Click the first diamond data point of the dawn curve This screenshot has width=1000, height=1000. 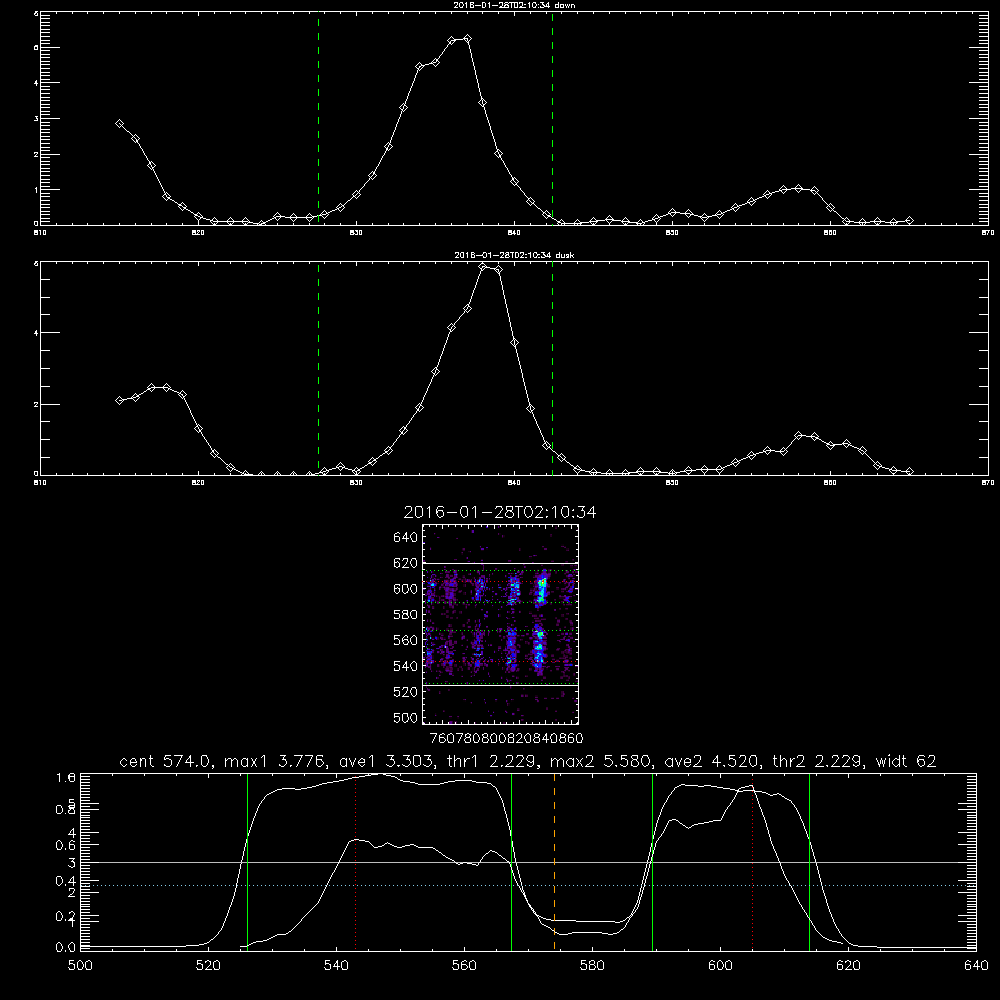(119, 123)
